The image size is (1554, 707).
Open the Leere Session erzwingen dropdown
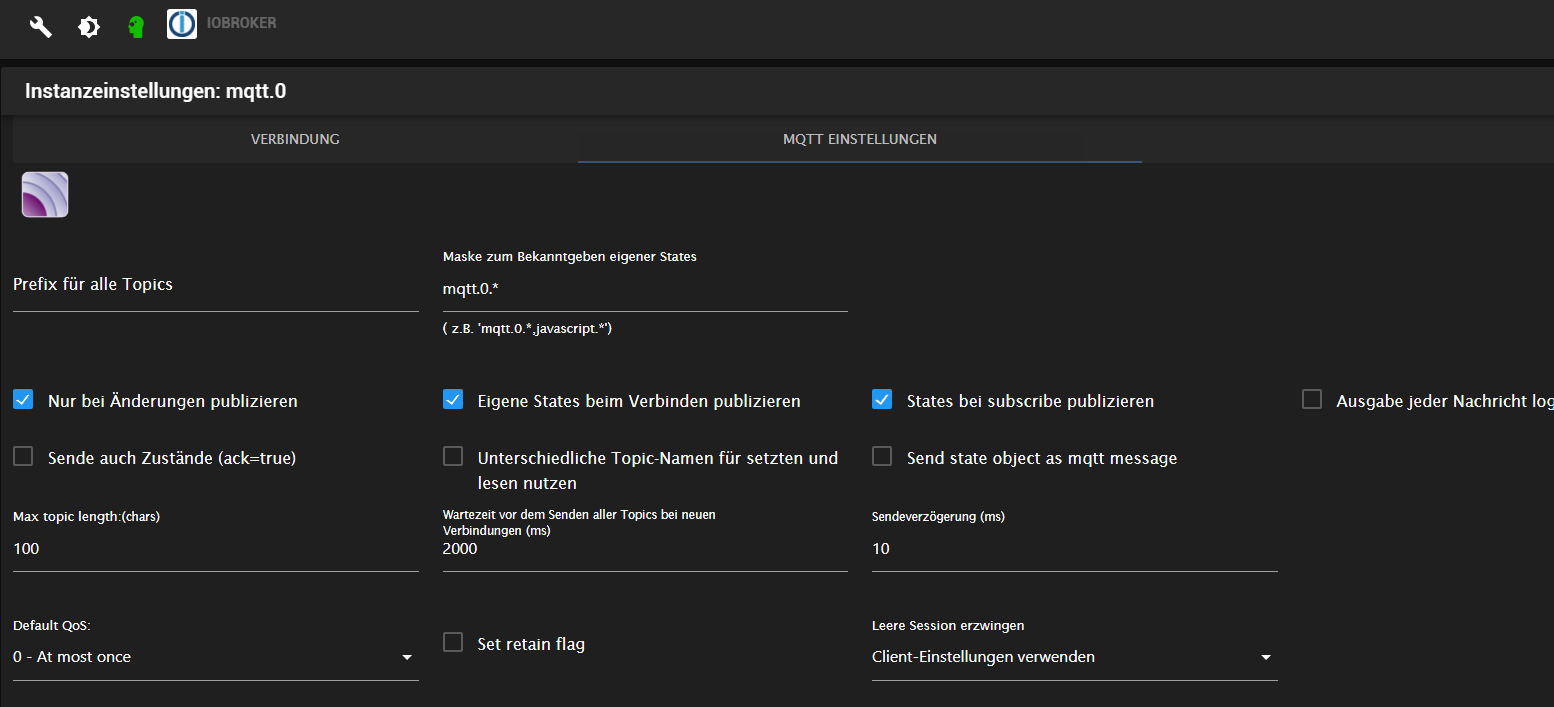(x=1075, y=657)
